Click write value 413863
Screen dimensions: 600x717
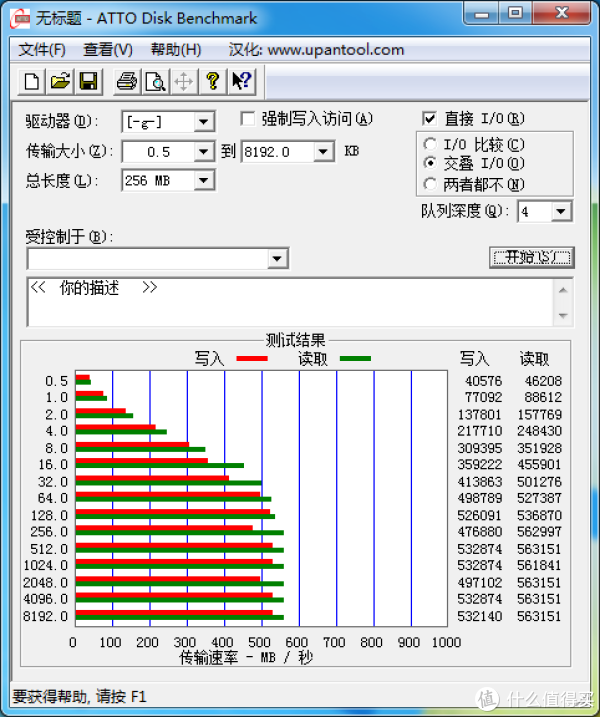[480, 482]
